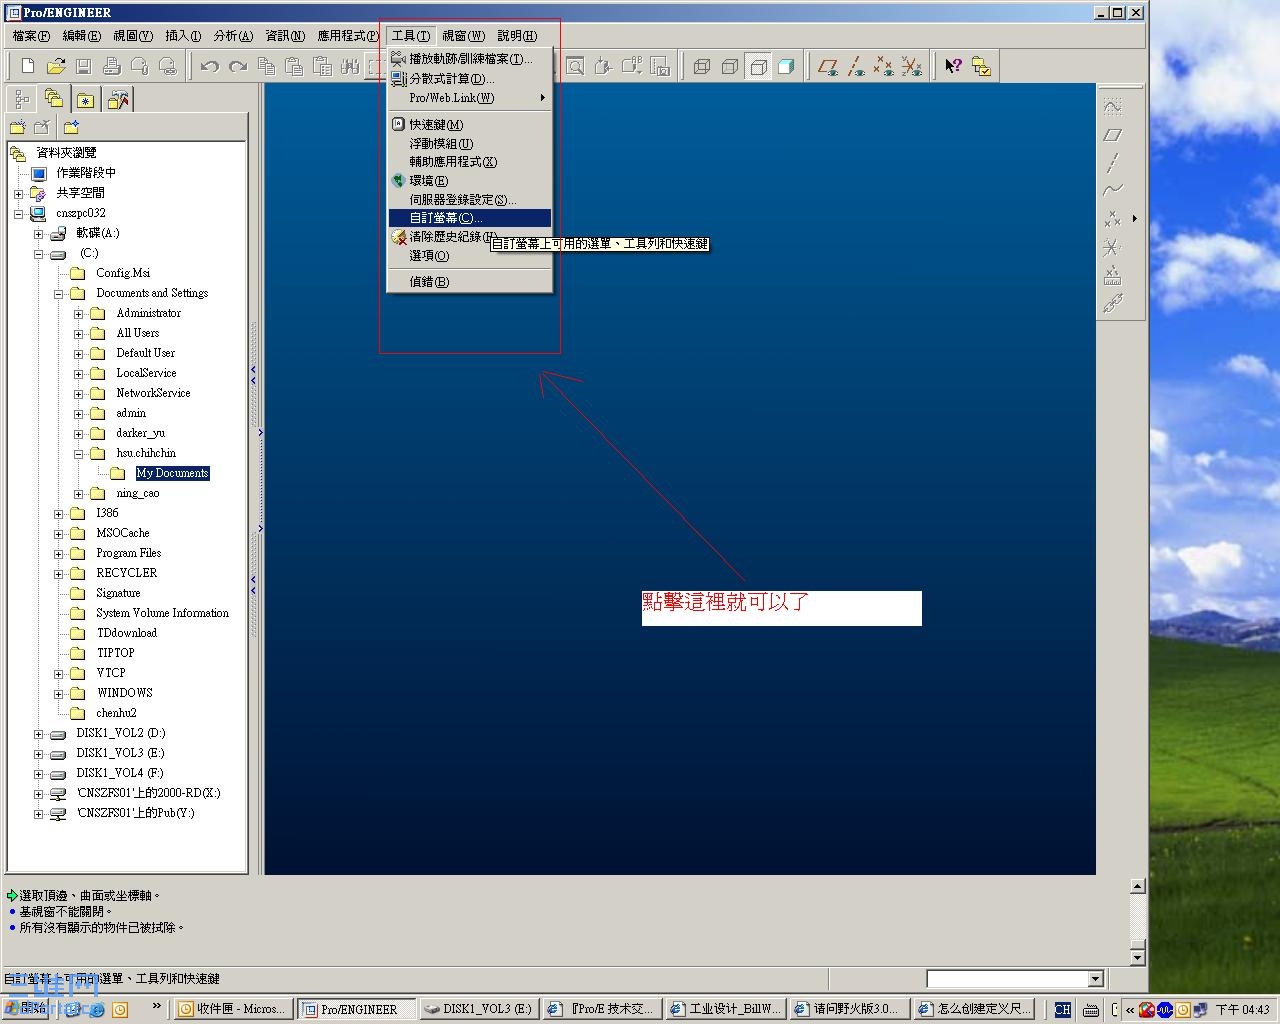Expand the Administrator folder
Viewport: 1280px width, 1024px height.
(x=78, y=314)
